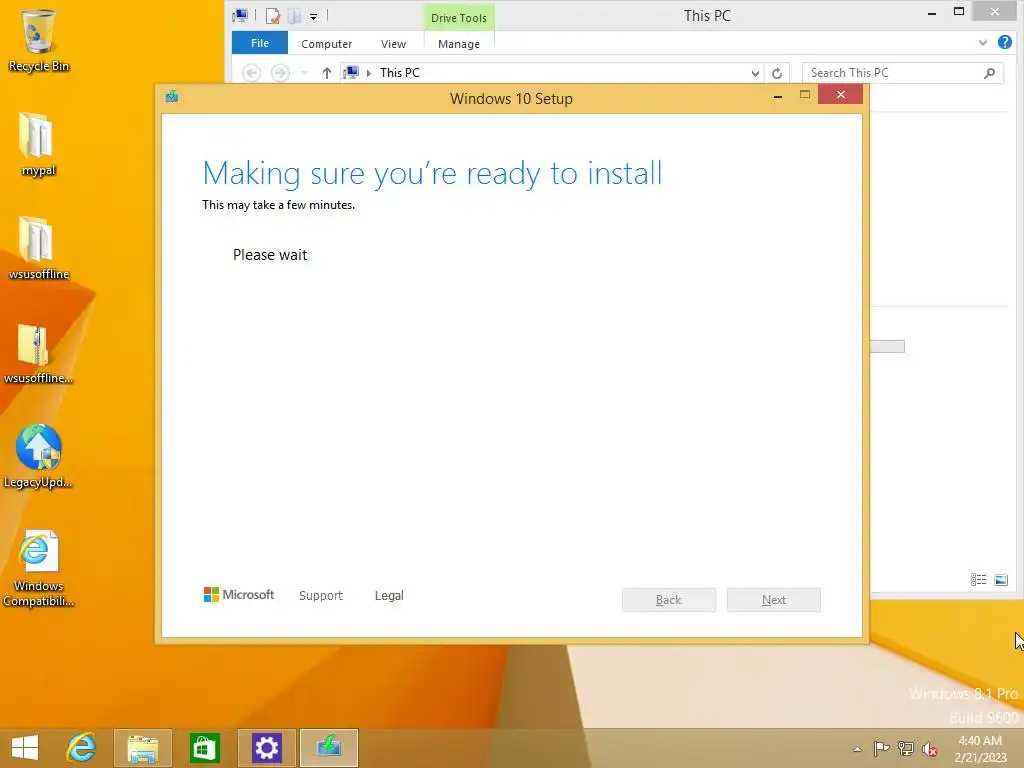The height and width of the screenshot is (768, 1024).
Task: Click the drive capacity bar
Action: tap(888, 347)
